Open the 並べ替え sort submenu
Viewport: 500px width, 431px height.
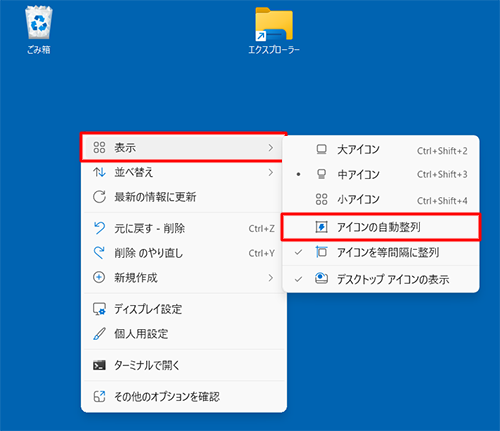click(184, 172)
